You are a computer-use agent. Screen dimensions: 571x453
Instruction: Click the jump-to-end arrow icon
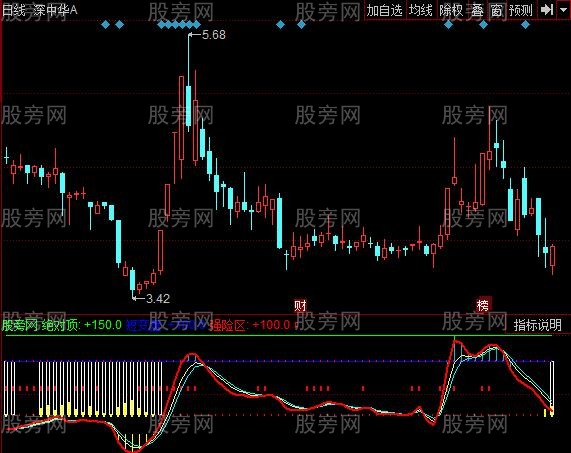(x=547, y=10)
